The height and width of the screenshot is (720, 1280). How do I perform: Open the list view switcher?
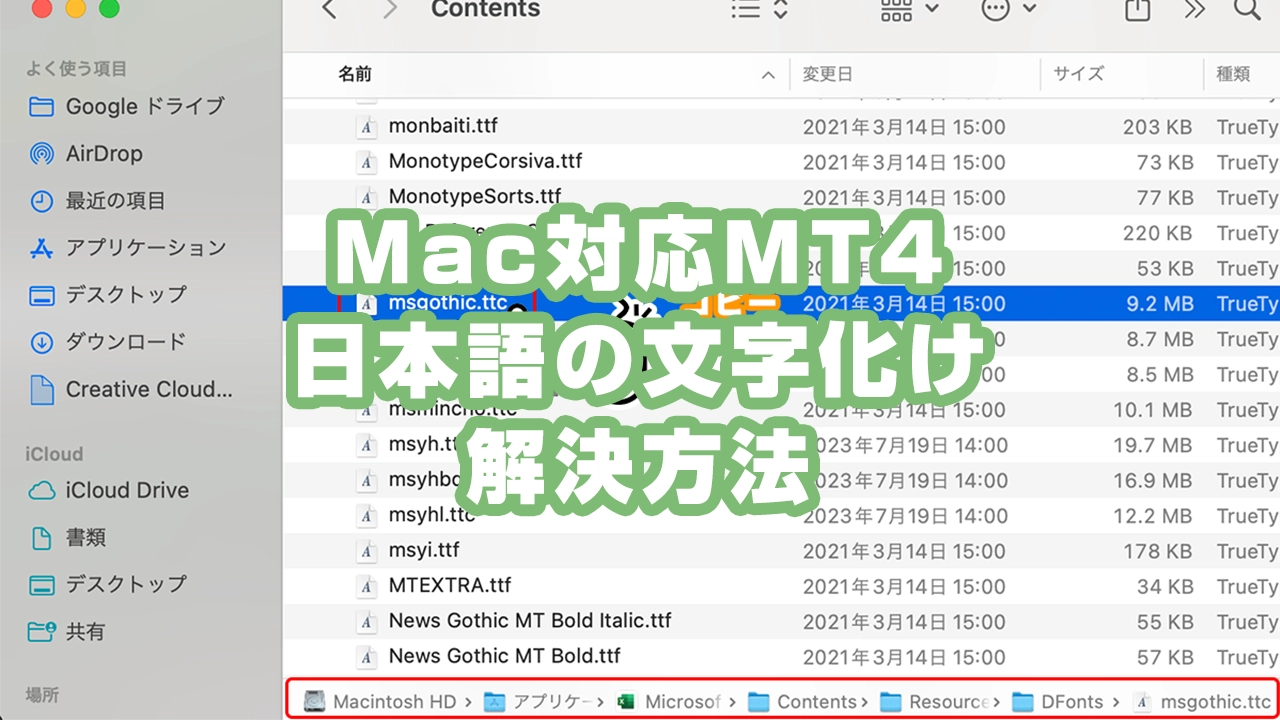(x=759, y=10)
